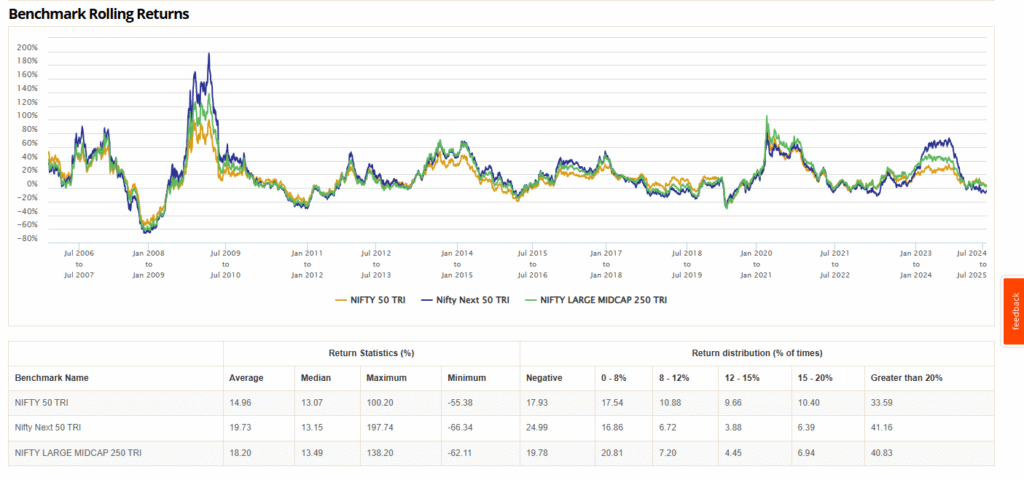Click negative percentage 19.78
Screen dimensions: 1024x480
536,452
